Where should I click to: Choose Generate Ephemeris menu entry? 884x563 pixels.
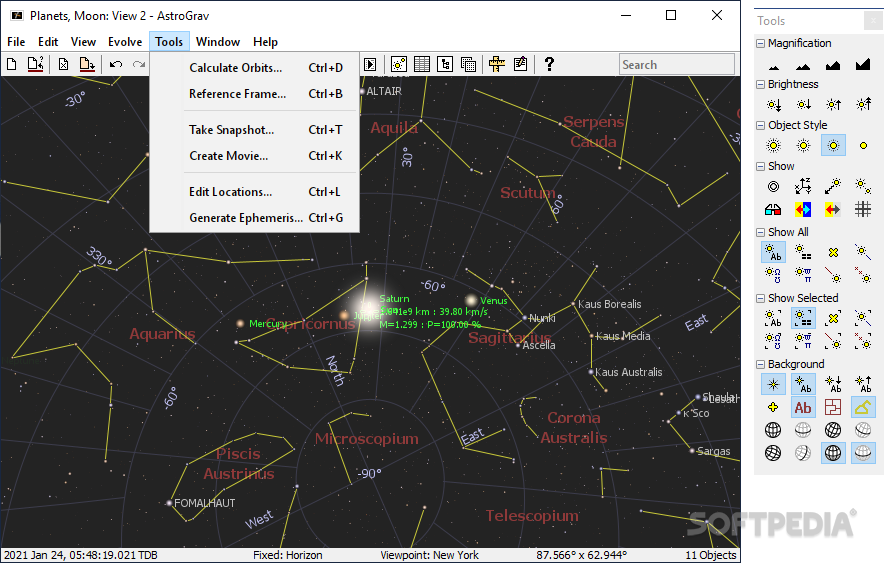coord(254,218)
